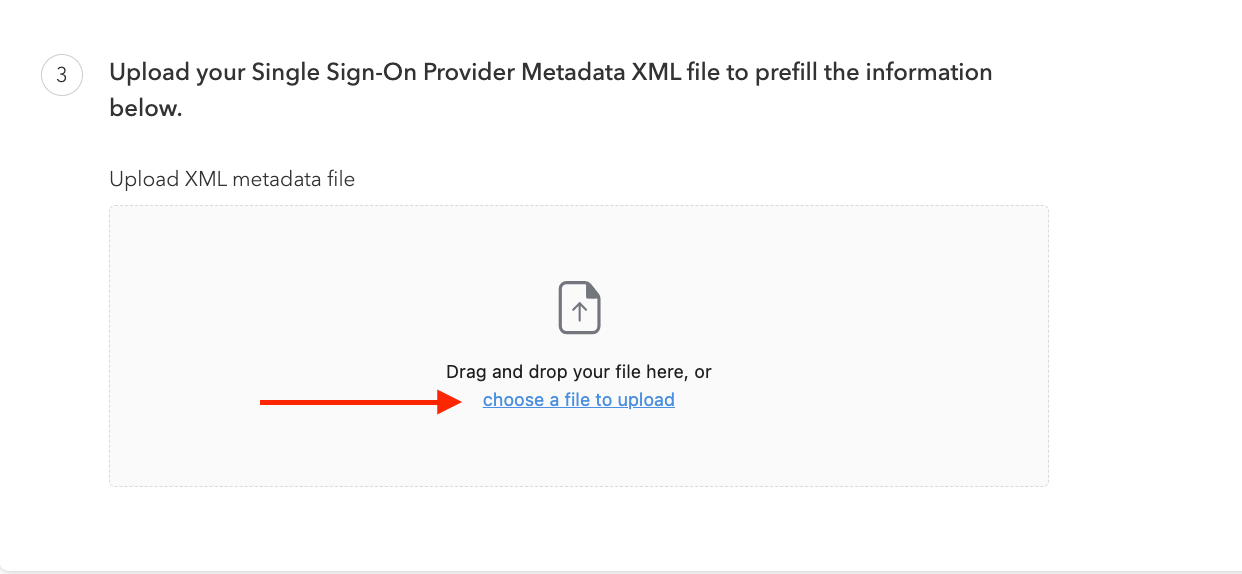Click the "Upload XML metadata file" label
The height and width of the screenshot is (574, 1242).
tap(232, 179)
